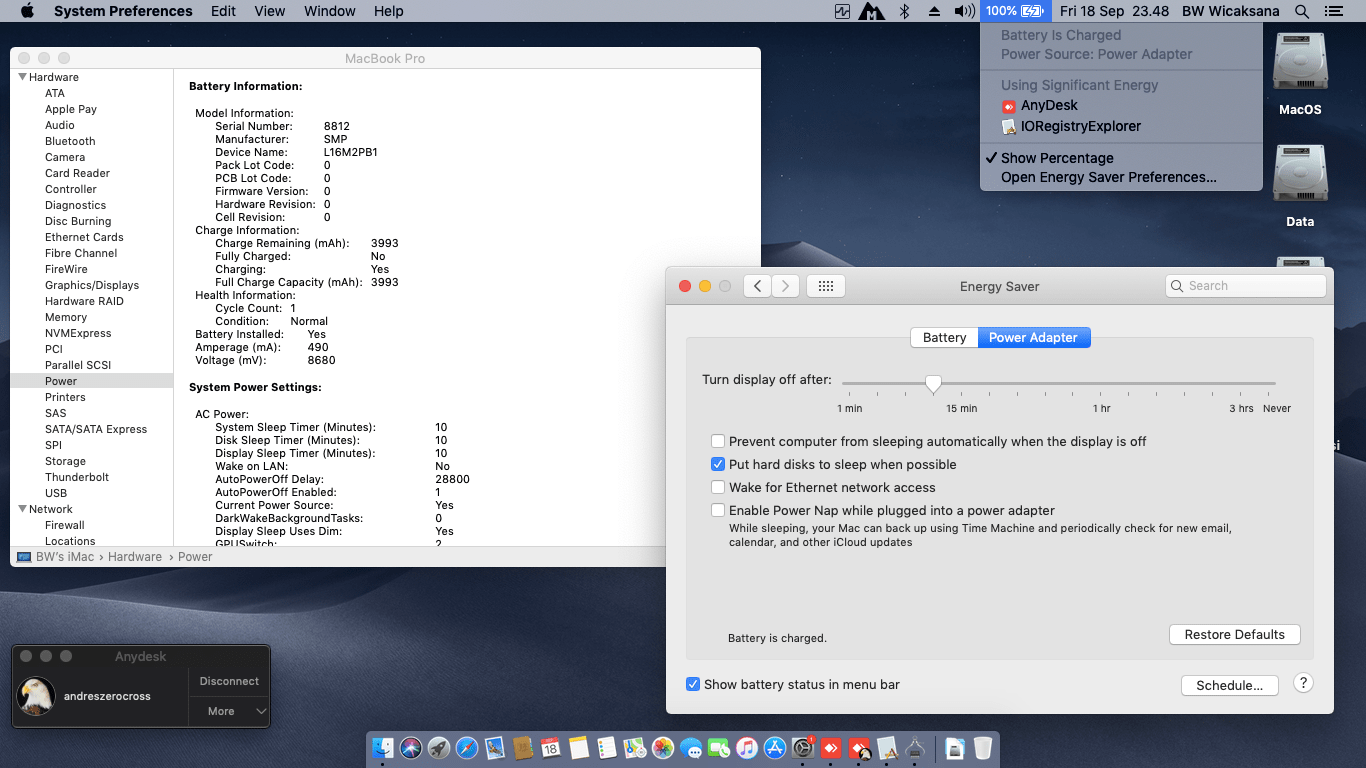Click AnyDesk Dock icon with eagle badge
Screen dimensions: 1366x768
coord(859,747)
